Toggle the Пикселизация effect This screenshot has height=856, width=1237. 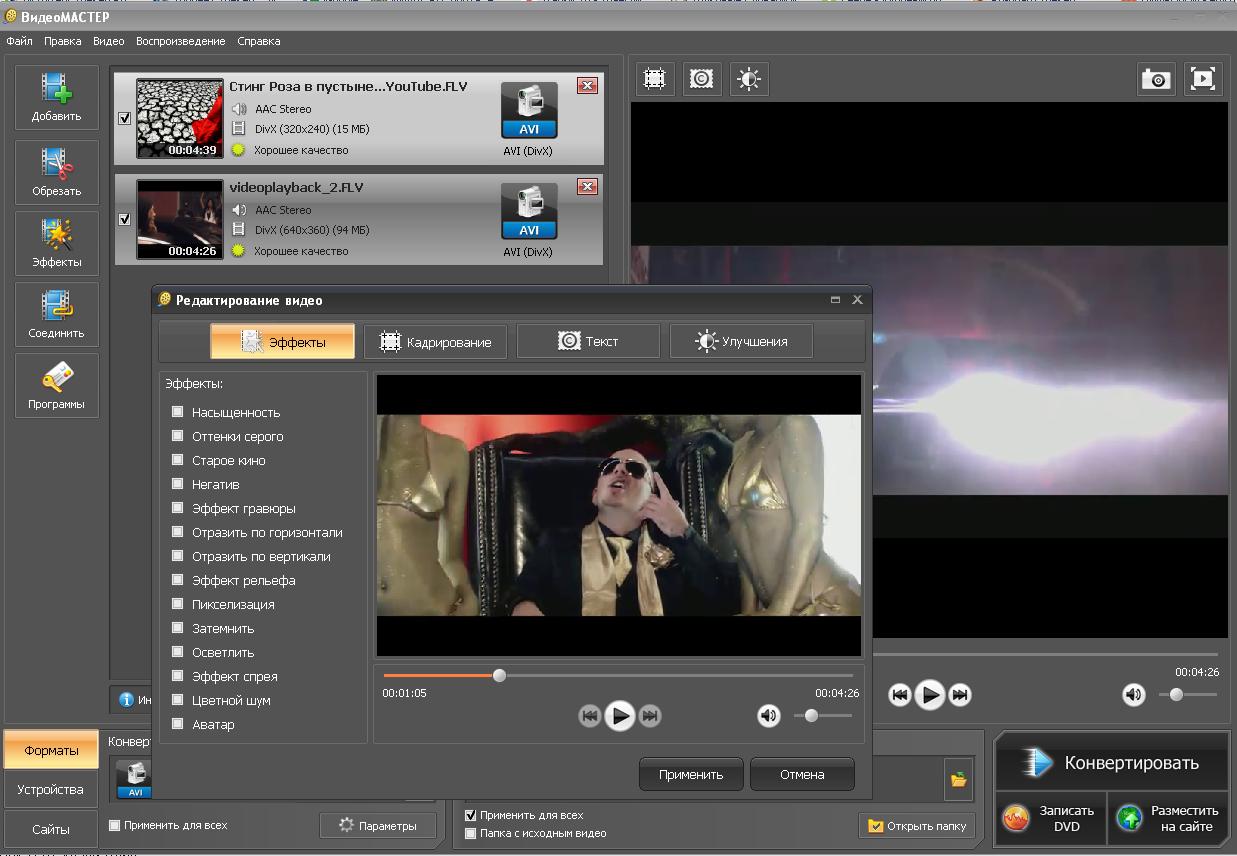[178, 604]
